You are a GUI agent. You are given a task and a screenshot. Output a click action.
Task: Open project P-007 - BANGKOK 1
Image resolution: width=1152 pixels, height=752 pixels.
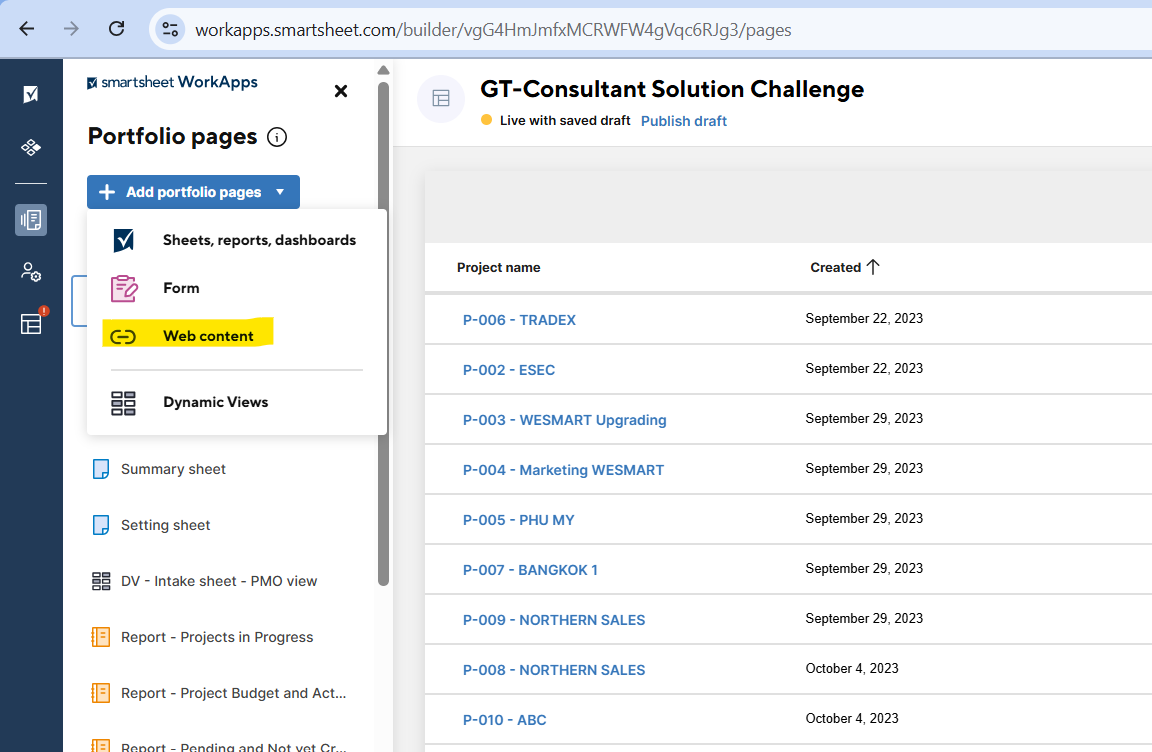[x=530, y=570]
